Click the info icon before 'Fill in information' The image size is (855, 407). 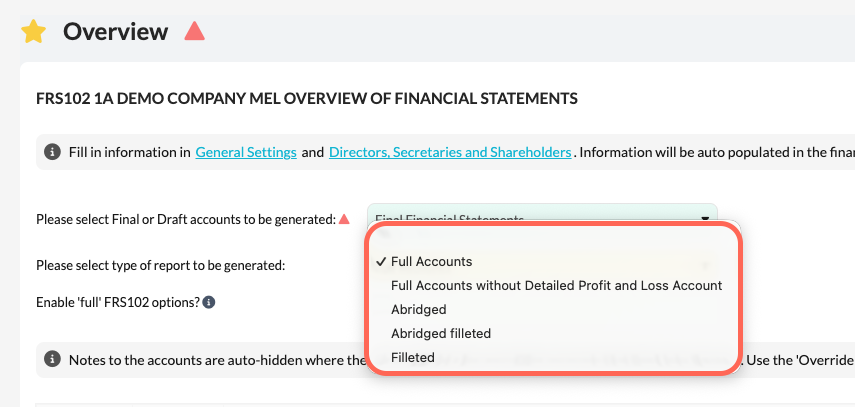(52, 153)
